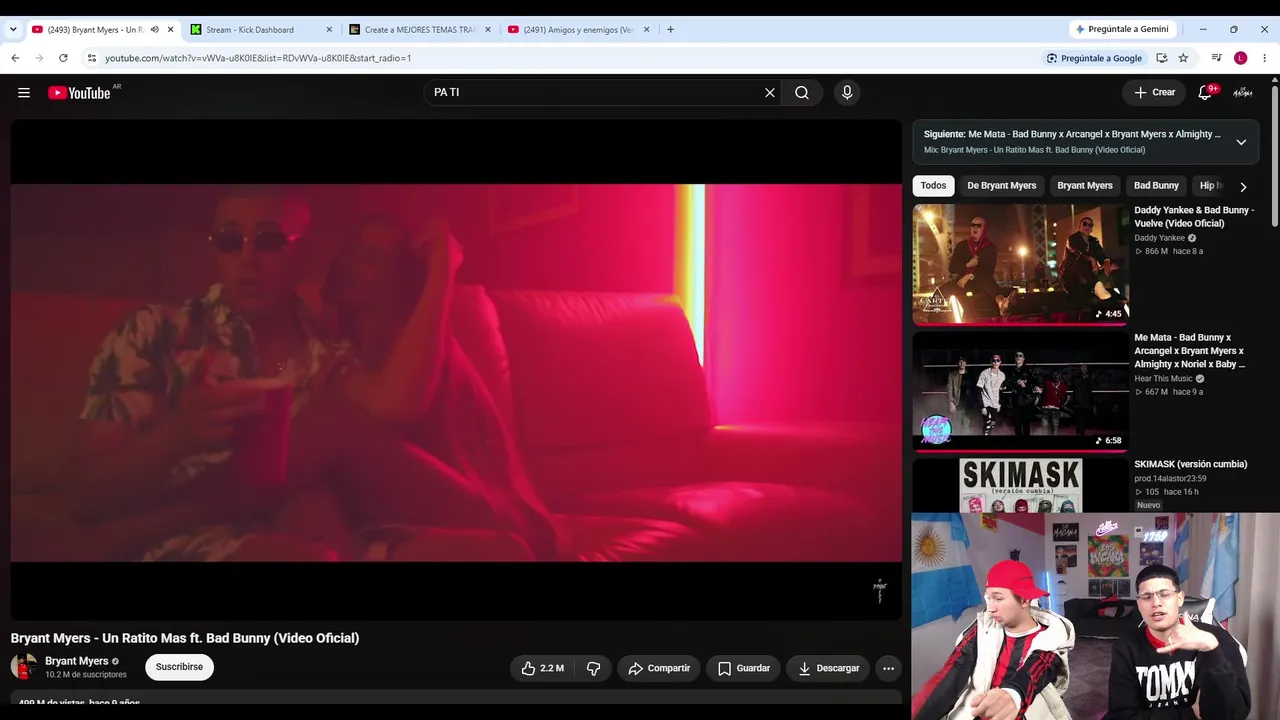1280x720 pixels.
Task: Clear the 'PA TI' search text
Action: (x=770, y=93)
